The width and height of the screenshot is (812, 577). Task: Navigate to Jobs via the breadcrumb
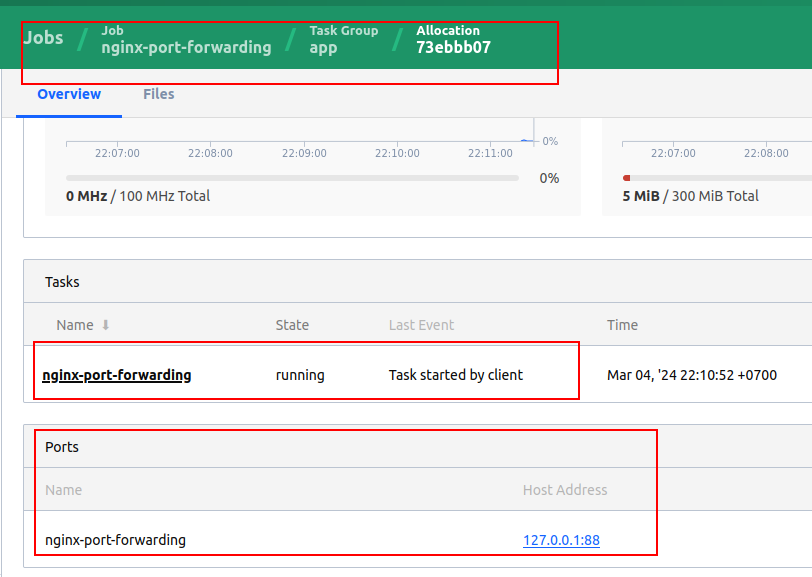[44, 37]
